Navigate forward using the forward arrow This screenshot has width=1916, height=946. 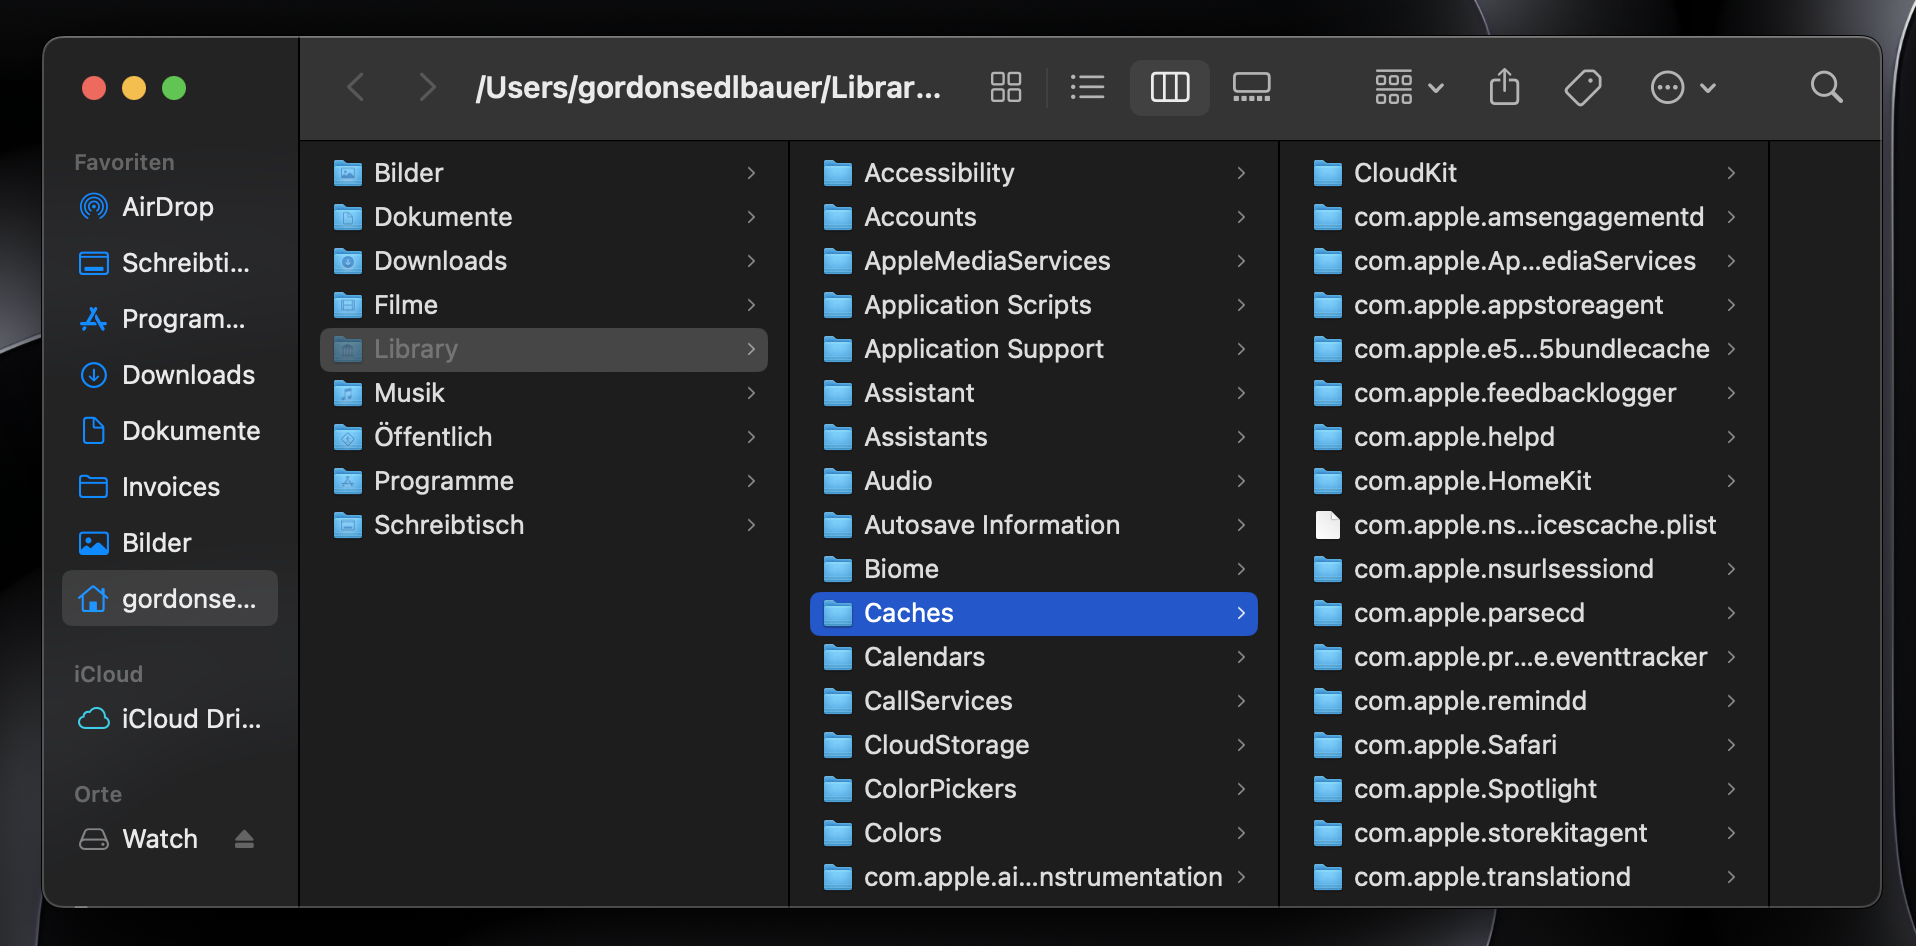(428, 87)
